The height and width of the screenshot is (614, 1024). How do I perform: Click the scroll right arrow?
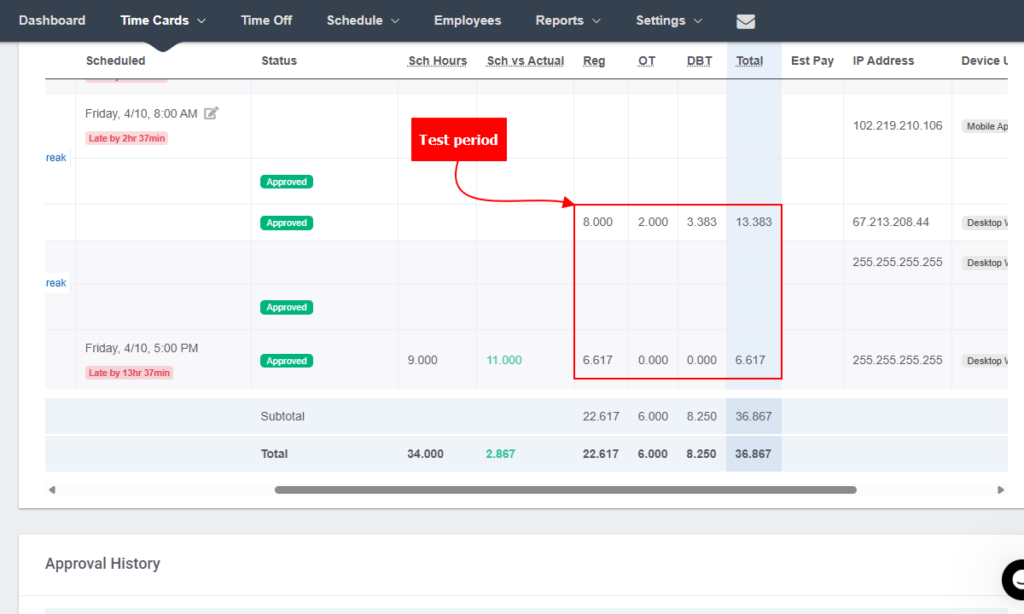1000,490
